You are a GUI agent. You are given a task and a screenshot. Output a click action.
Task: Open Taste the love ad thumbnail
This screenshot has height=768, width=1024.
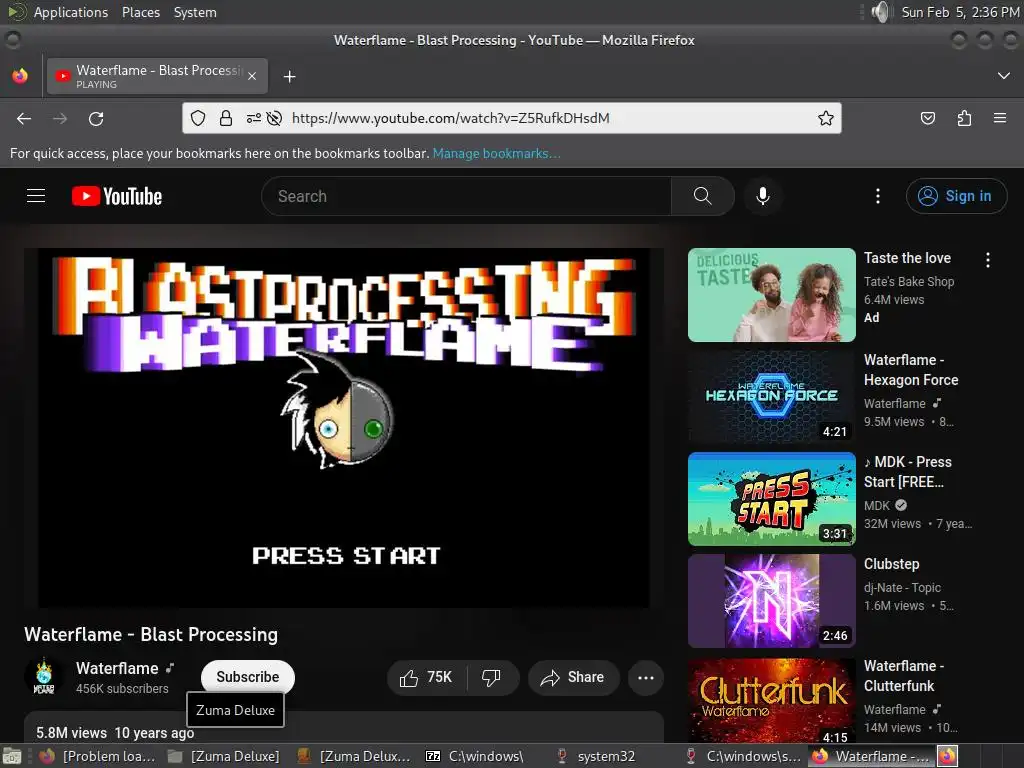click(771, 295)
